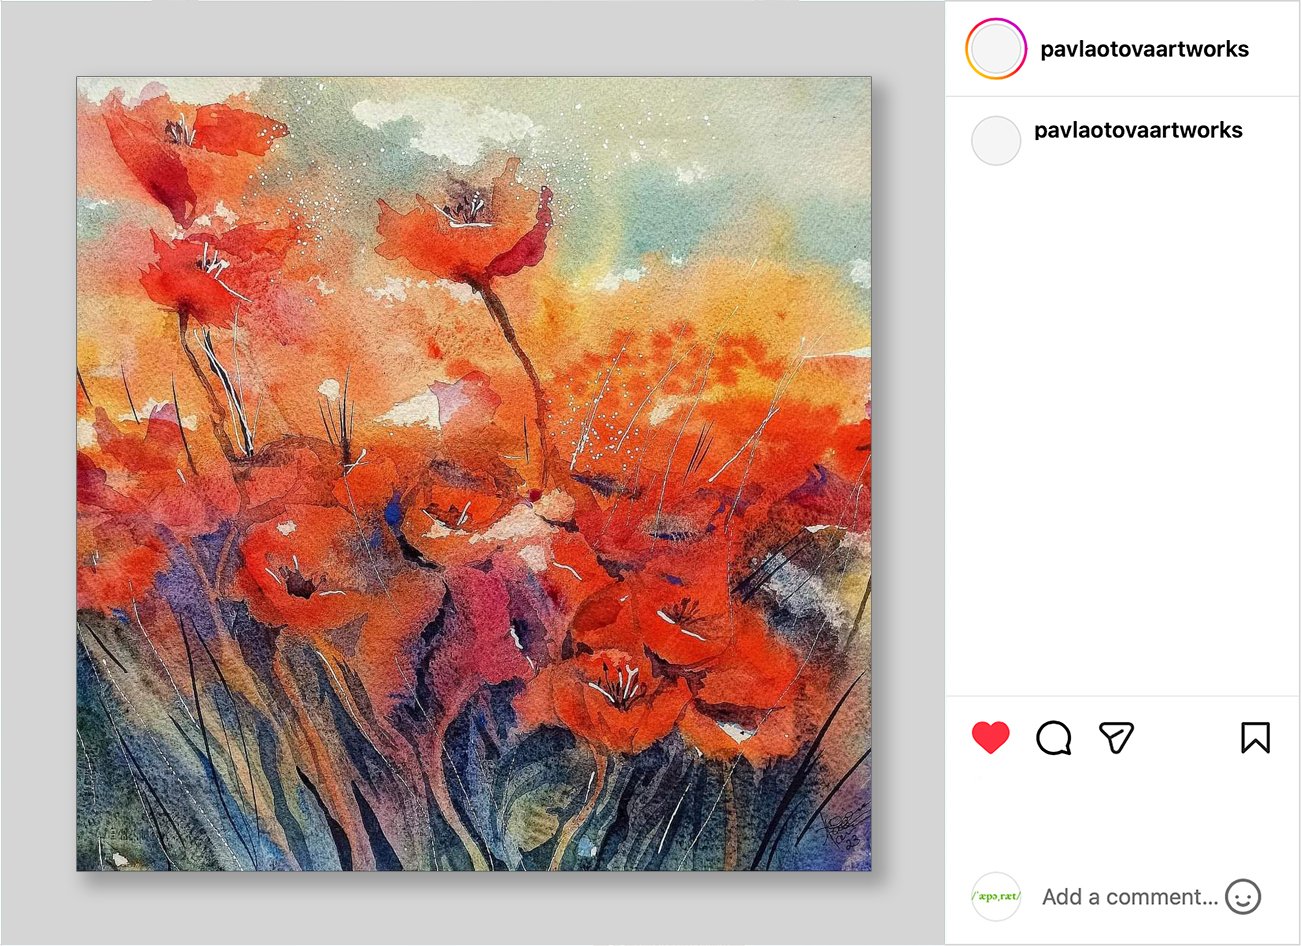View the story from the ringed header avatar

[x=996, y=49]
